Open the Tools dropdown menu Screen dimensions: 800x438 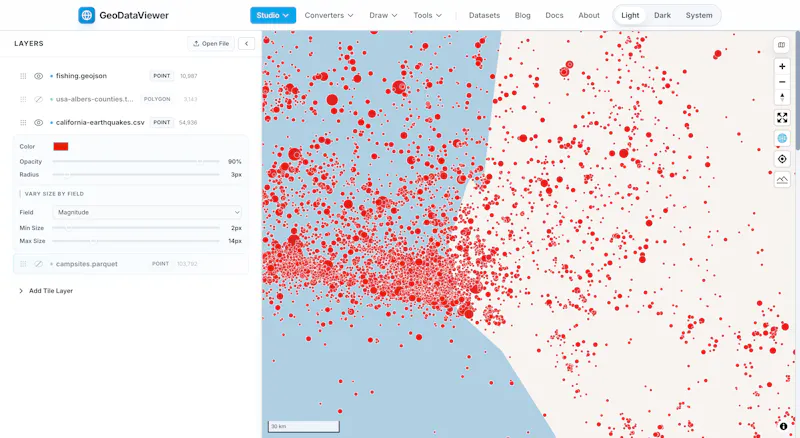tap(428, 15)
